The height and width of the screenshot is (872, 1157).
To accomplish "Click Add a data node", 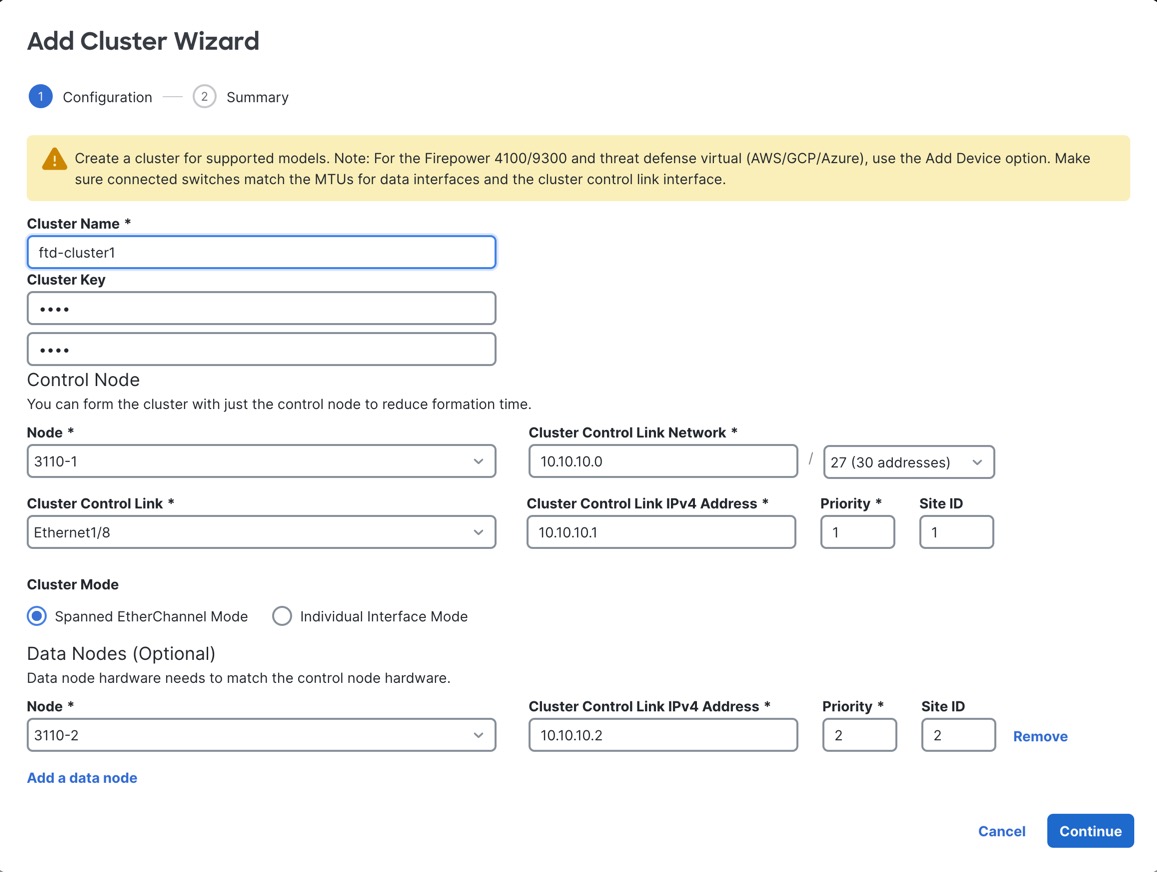I will tap(81, 777).
